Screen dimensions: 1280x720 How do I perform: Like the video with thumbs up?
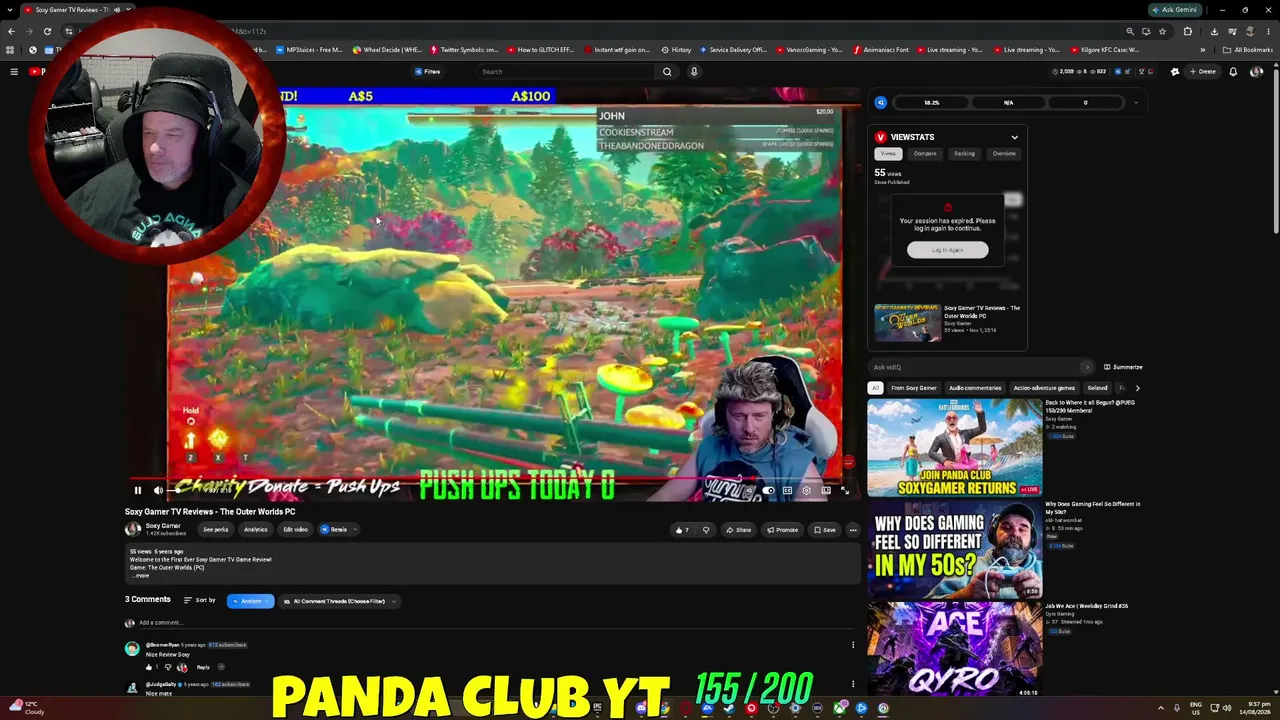click(681, 530)
